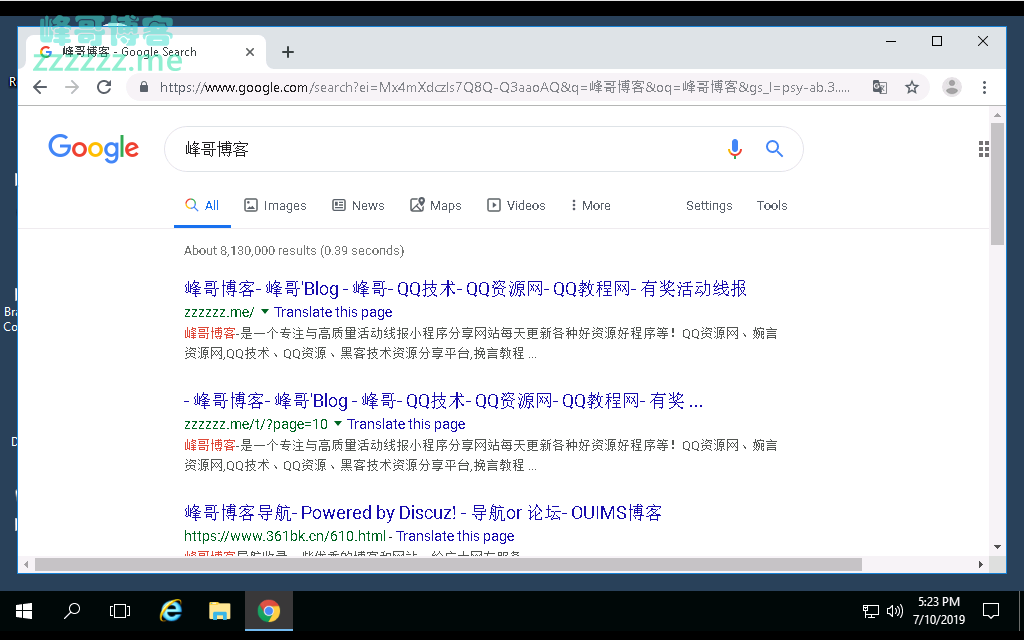
Task: Click the zzzzzz.me/t/?page=10 URL text
Action: coord(256,424)
